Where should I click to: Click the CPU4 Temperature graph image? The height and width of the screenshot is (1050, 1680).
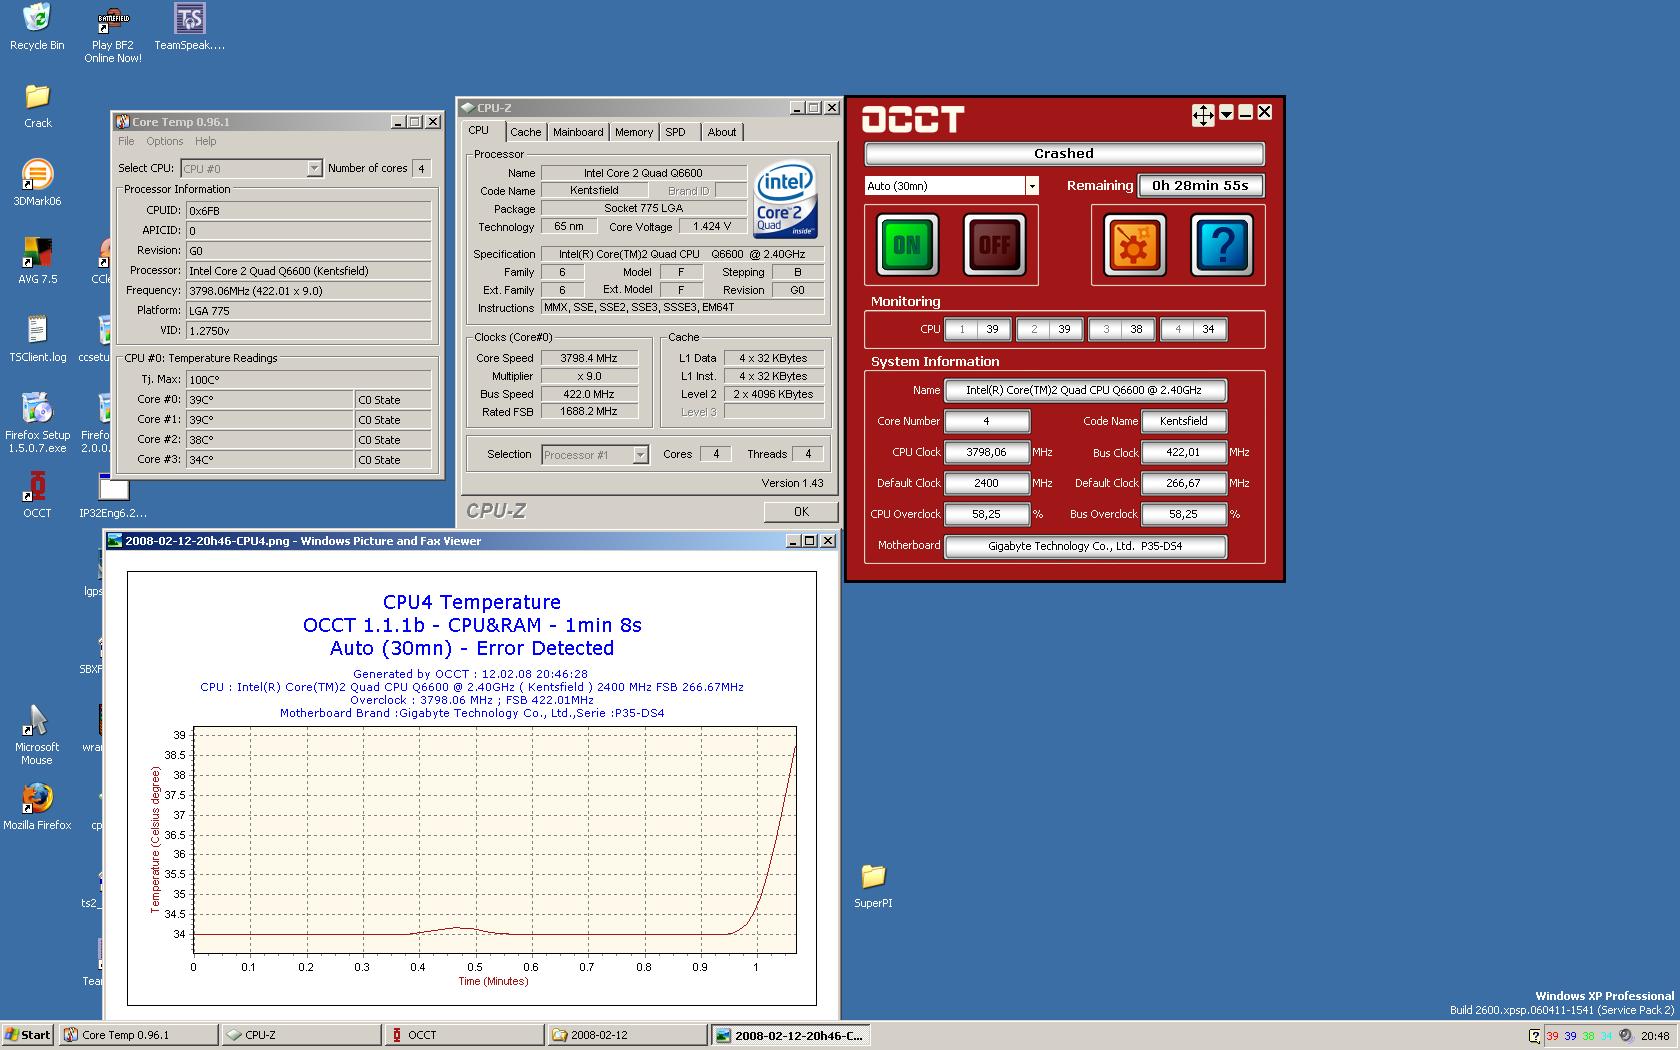pos(472,788)
